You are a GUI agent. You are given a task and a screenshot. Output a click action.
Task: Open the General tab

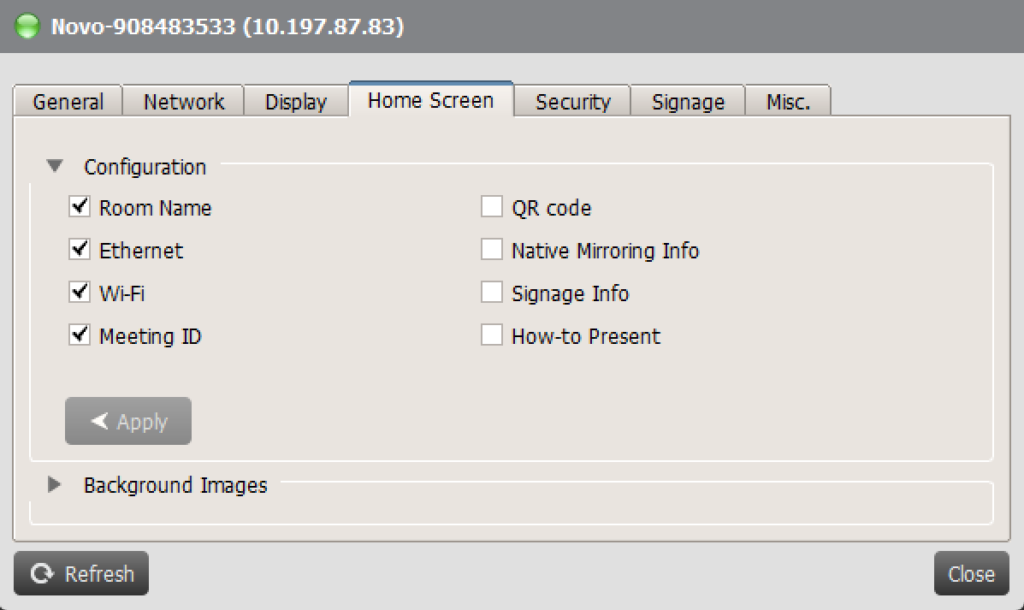(68, 101)
